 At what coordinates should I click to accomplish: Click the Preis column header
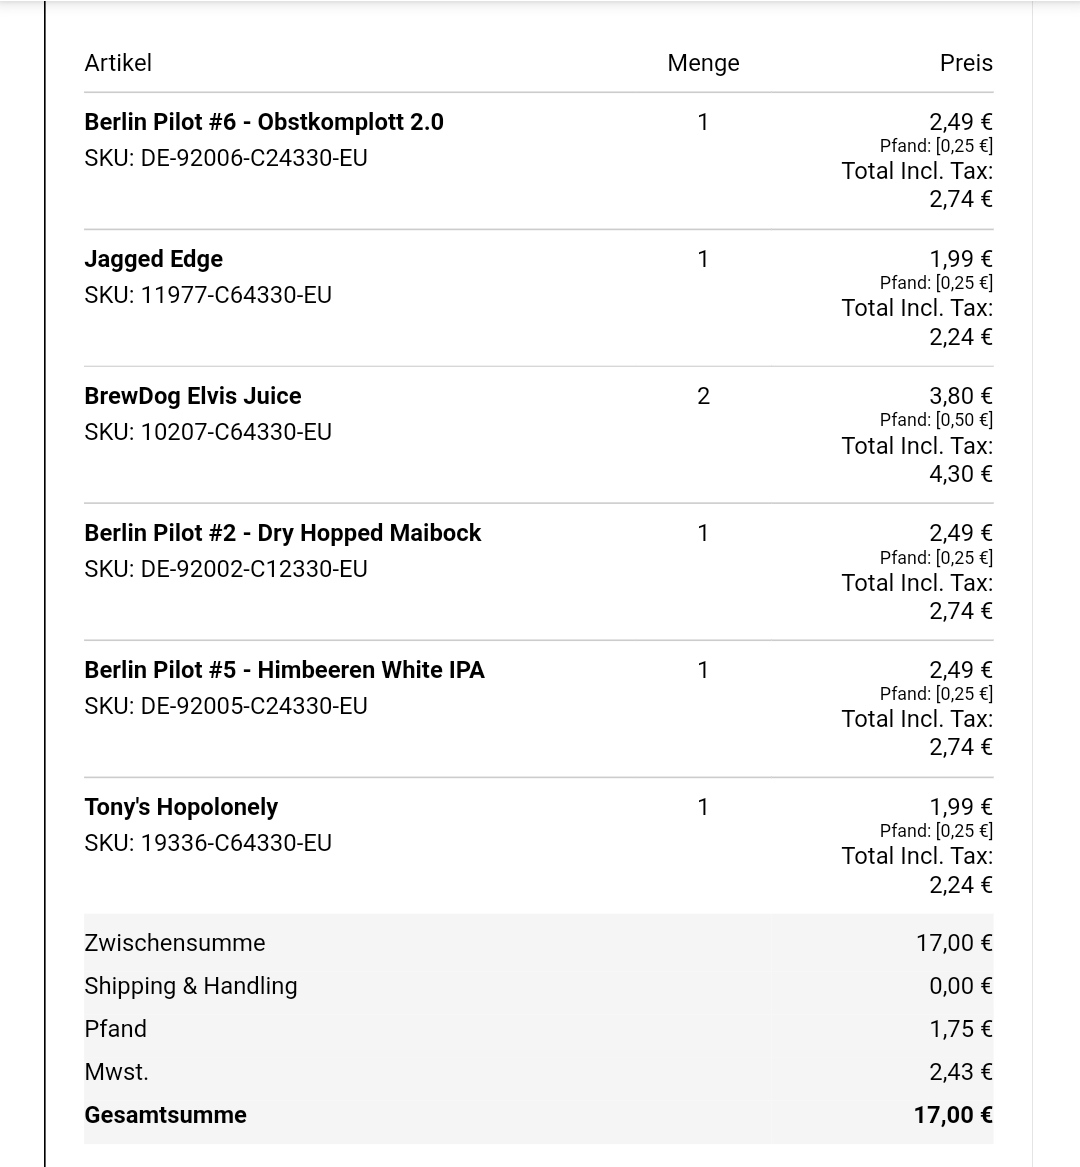(x=965, y=63)
